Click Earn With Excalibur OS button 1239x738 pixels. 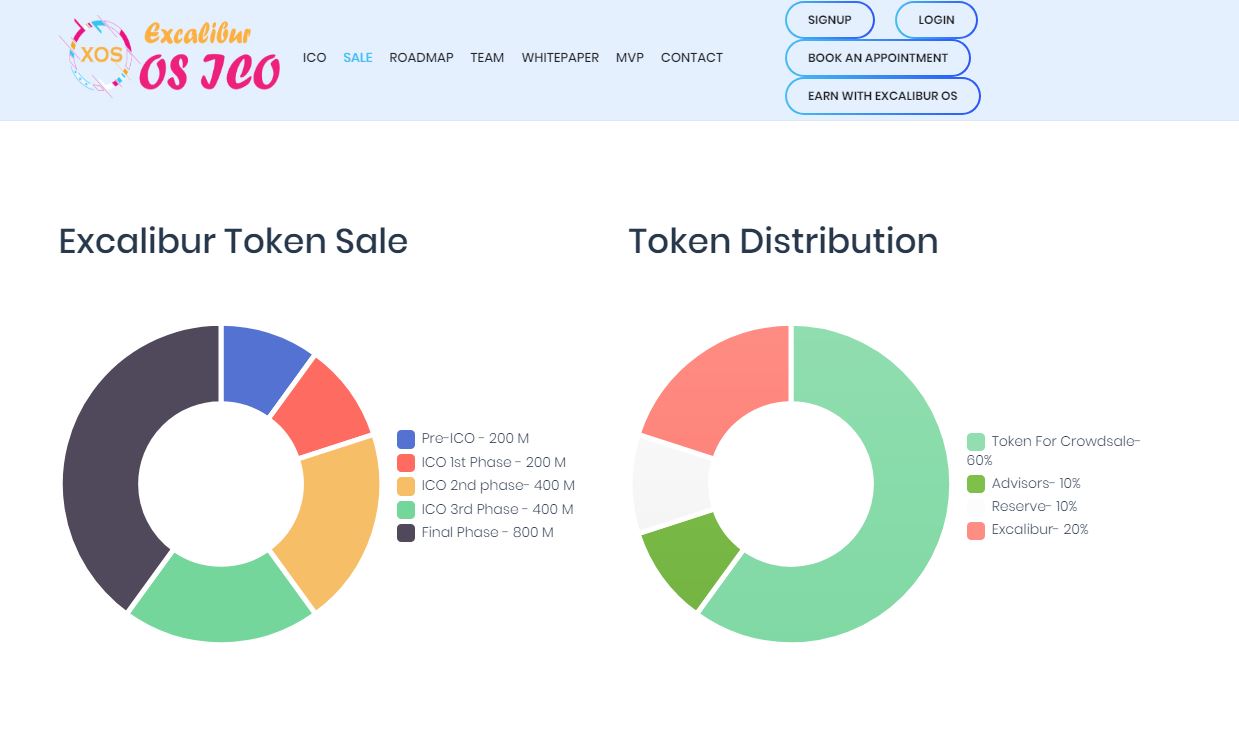coord(883,96)
